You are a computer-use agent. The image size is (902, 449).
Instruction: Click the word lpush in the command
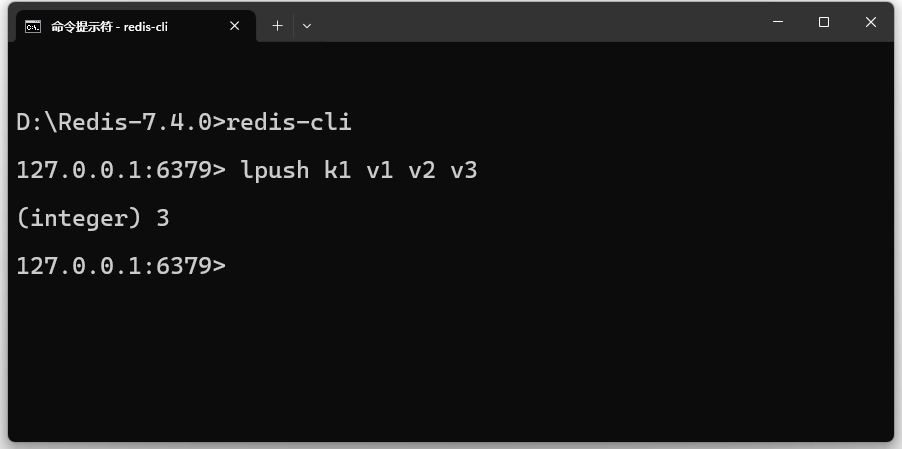[274, 171]
